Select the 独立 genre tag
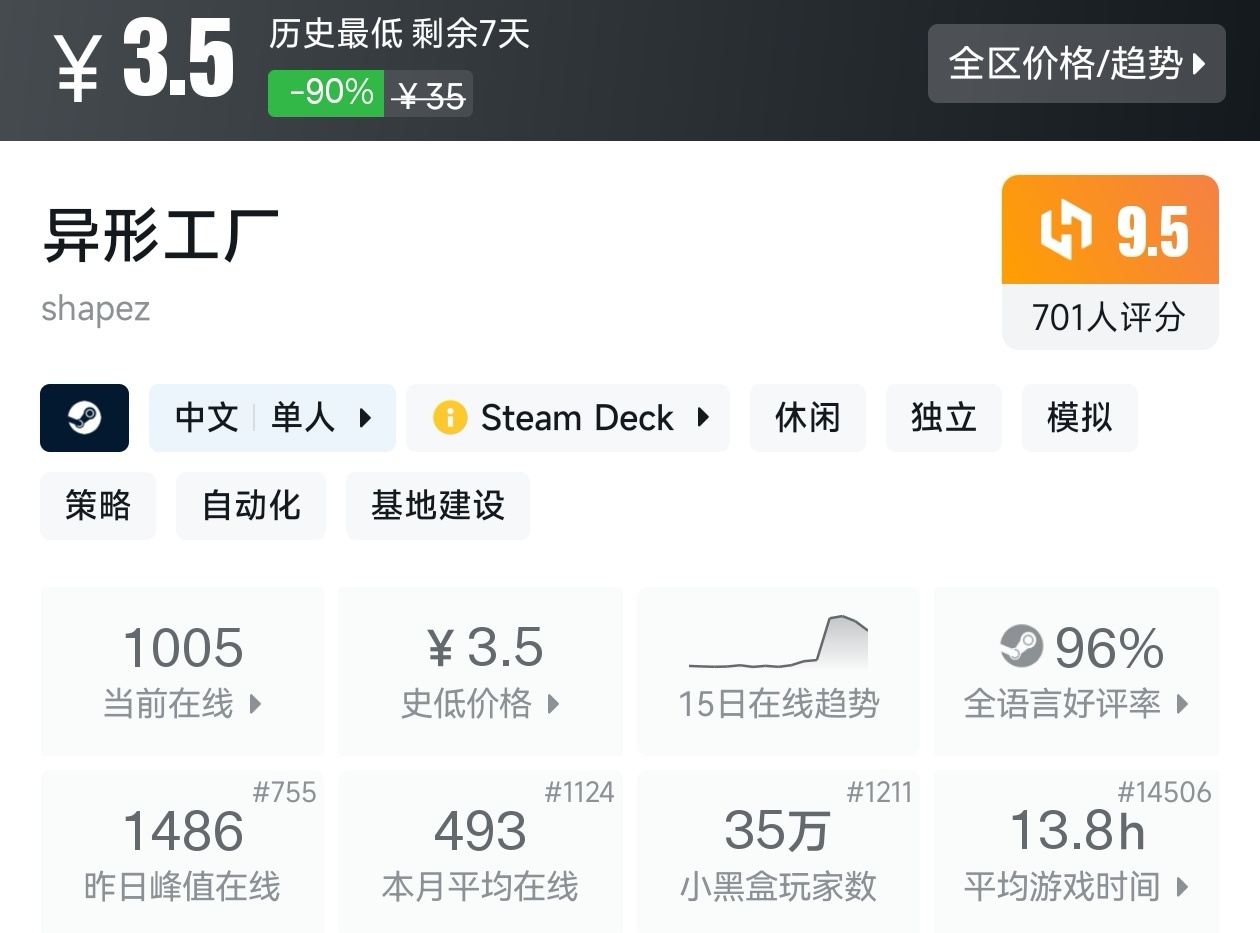 click(943, 418)
